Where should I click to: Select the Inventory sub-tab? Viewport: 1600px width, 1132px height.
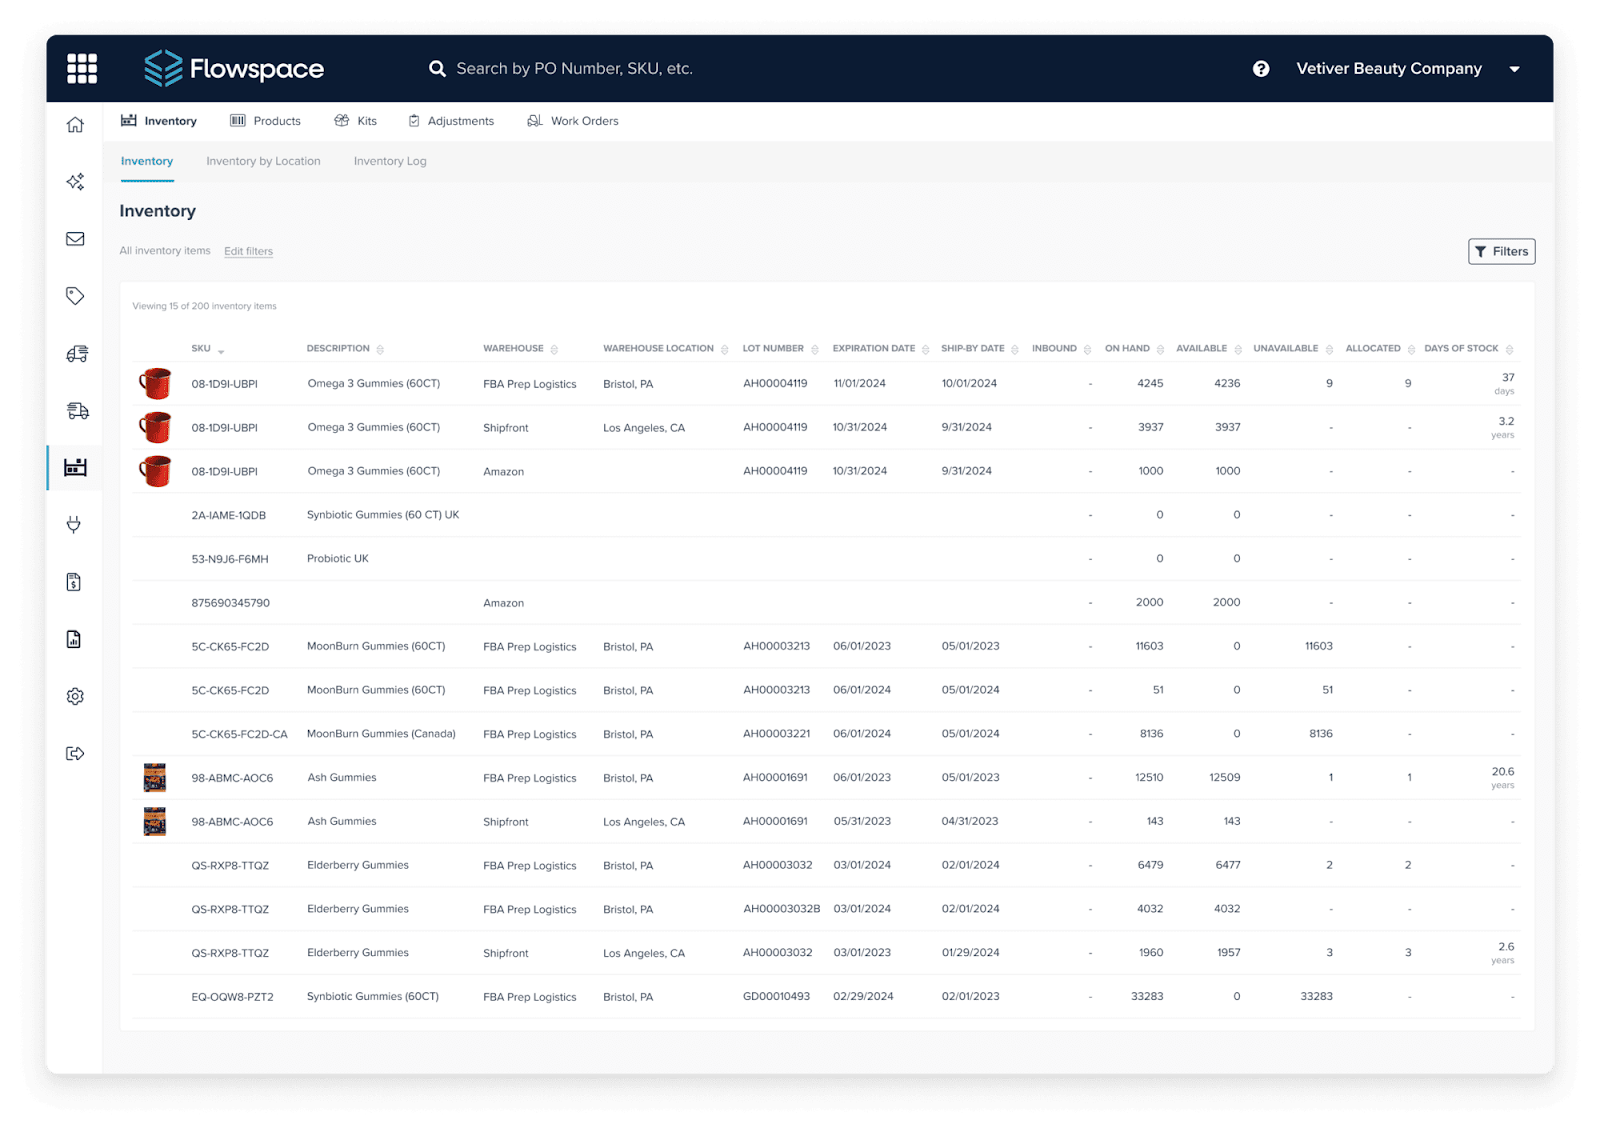[147, 161]
